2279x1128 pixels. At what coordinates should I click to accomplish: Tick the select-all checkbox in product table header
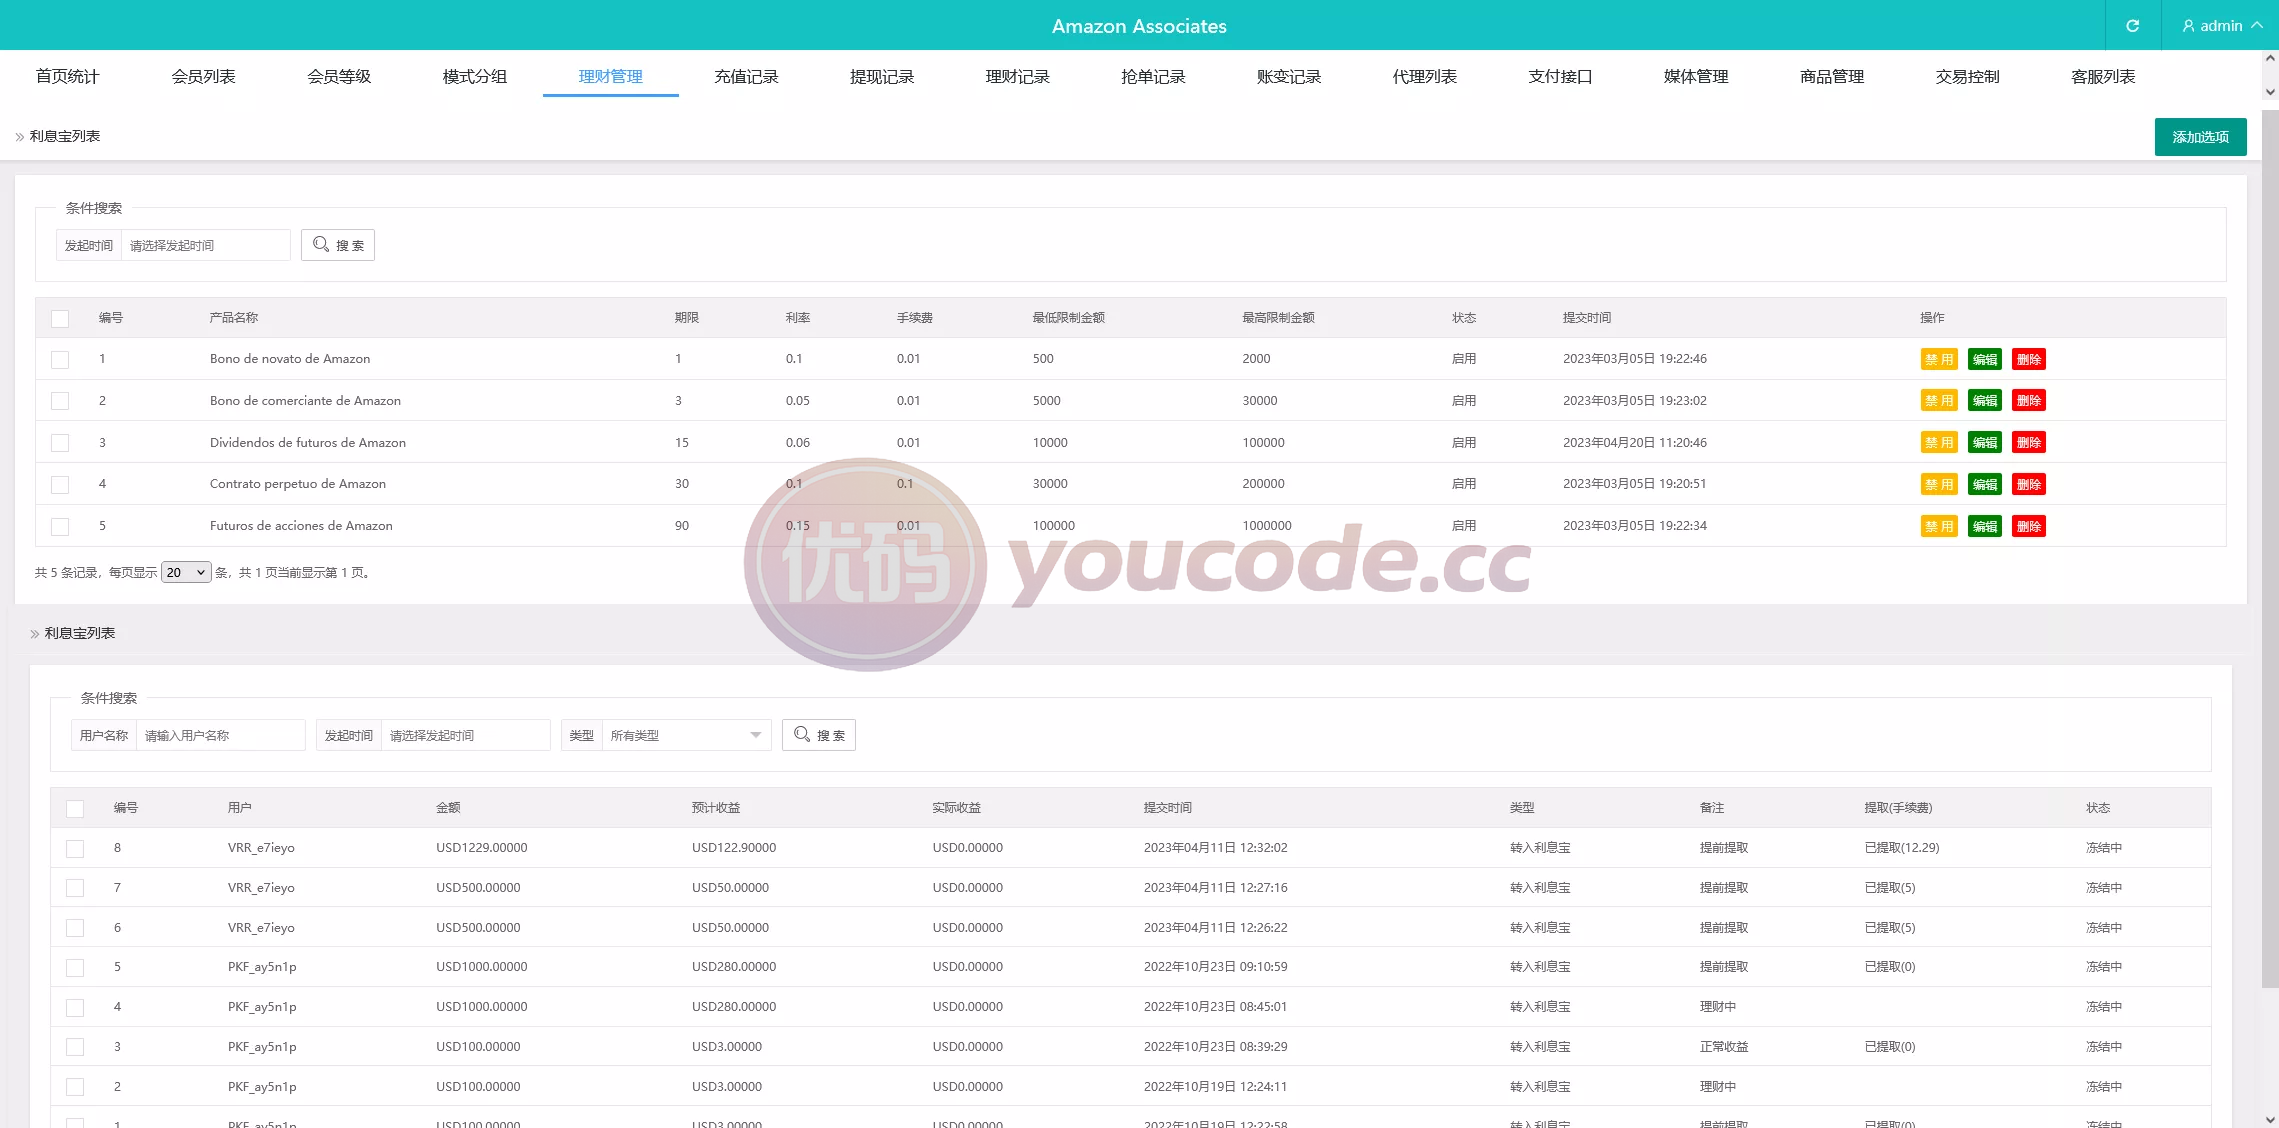point(60,318)
